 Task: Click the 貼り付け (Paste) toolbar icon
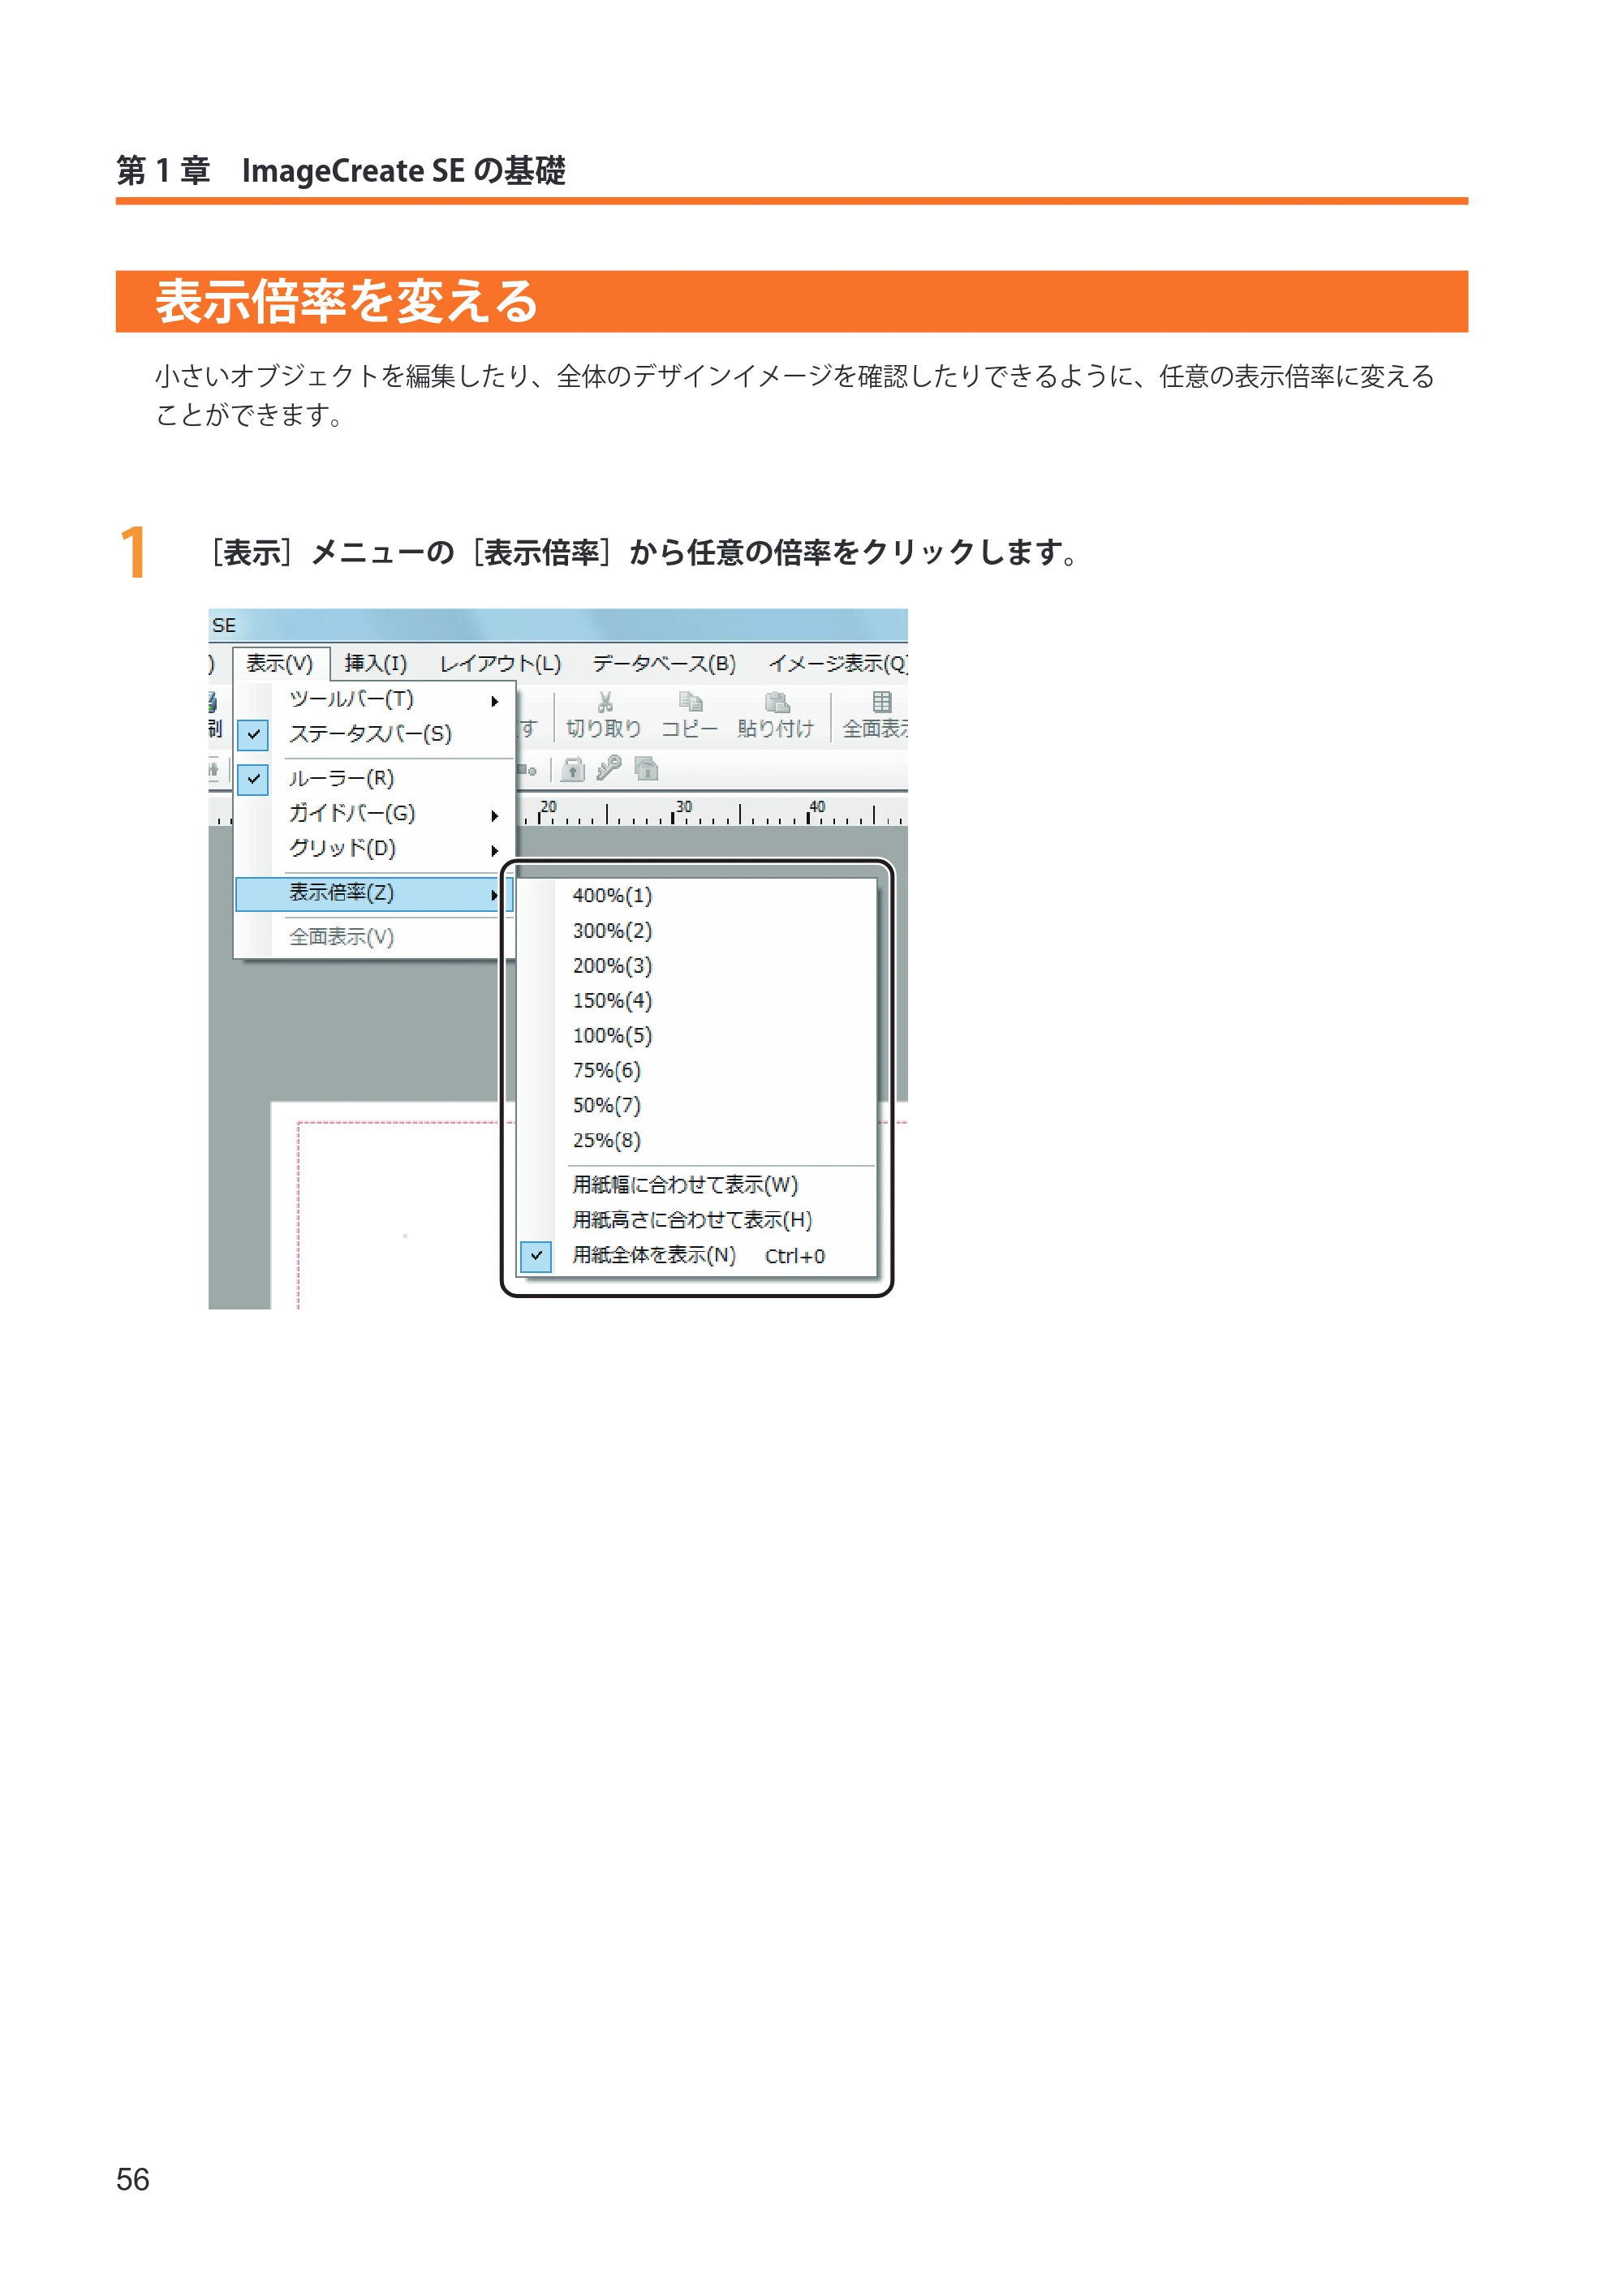pos(777,702)
